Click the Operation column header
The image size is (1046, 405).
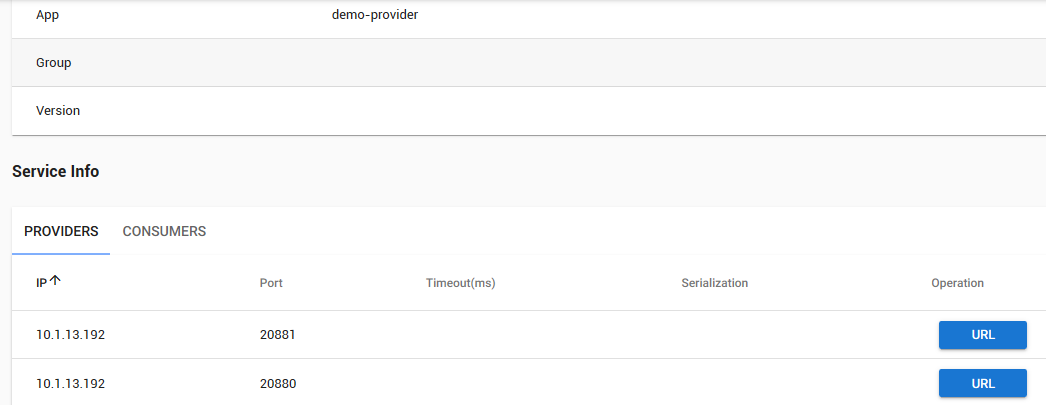click(x=957, y=283)
